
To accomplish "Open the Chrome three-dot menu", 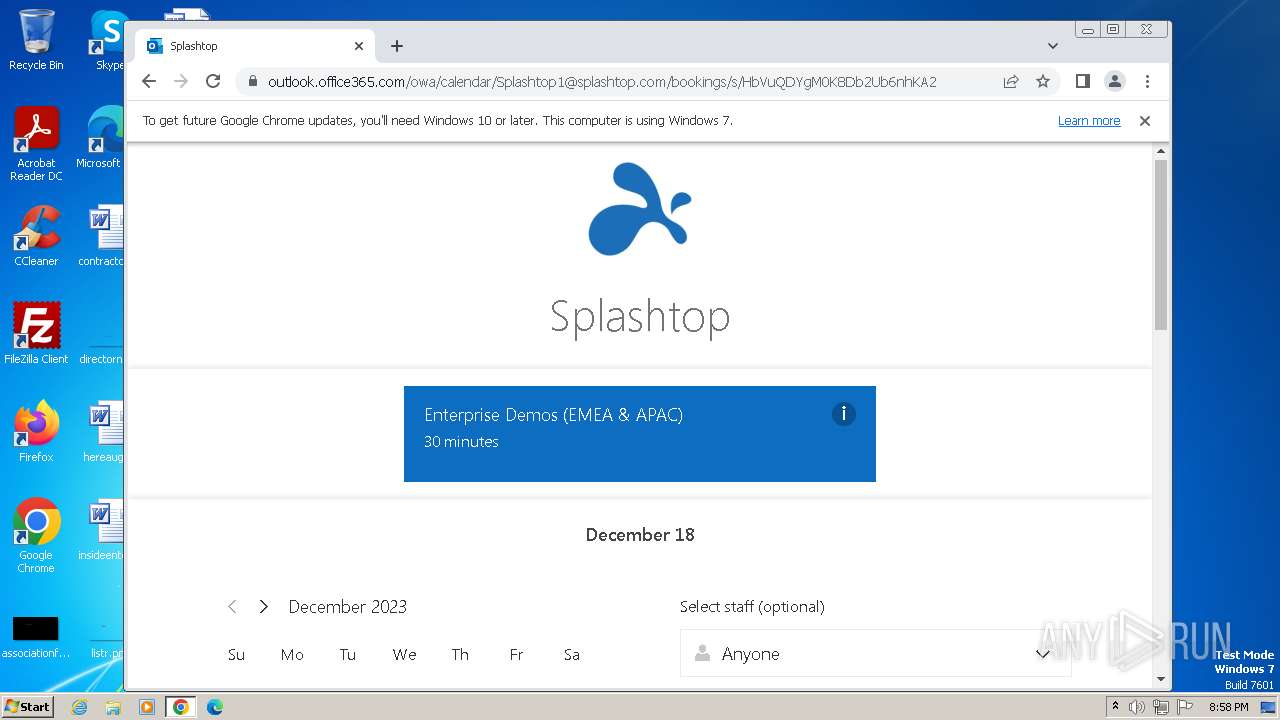I will [1147, 81].
